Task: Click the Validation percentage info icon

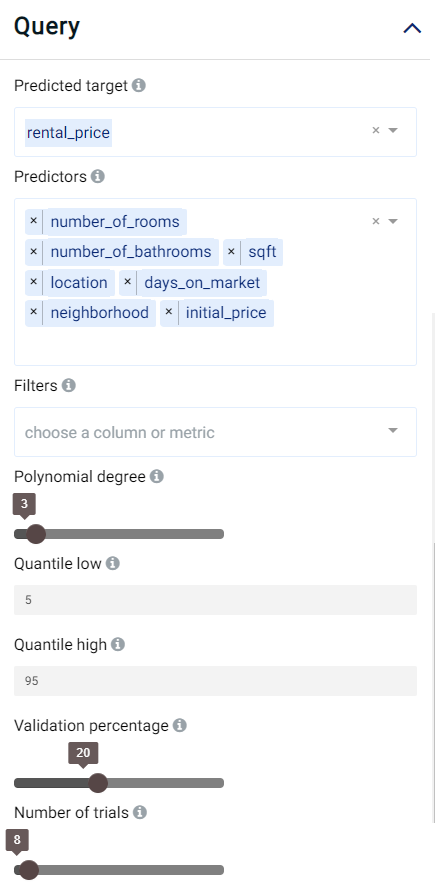Action: coord(180,725)
